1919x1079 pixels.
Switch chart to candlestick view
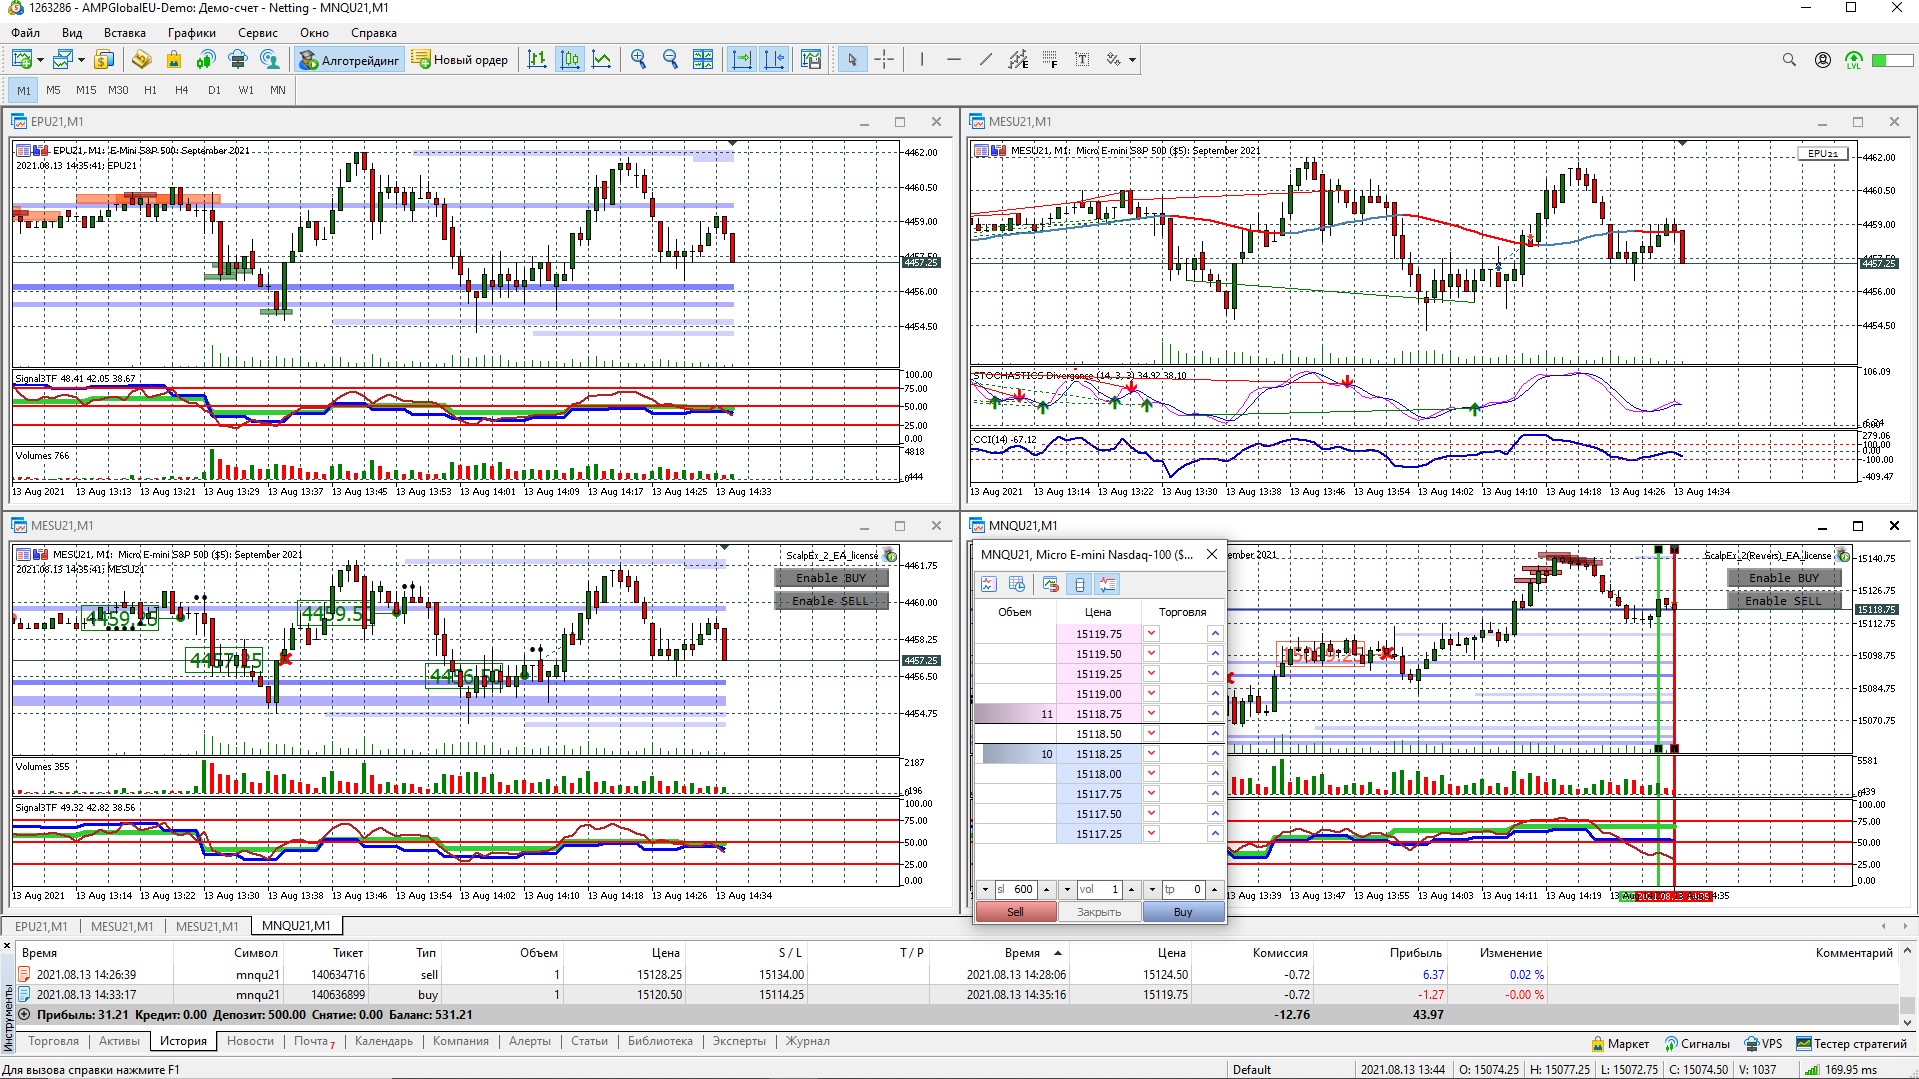pyautogui.click(x=569, y=60)
